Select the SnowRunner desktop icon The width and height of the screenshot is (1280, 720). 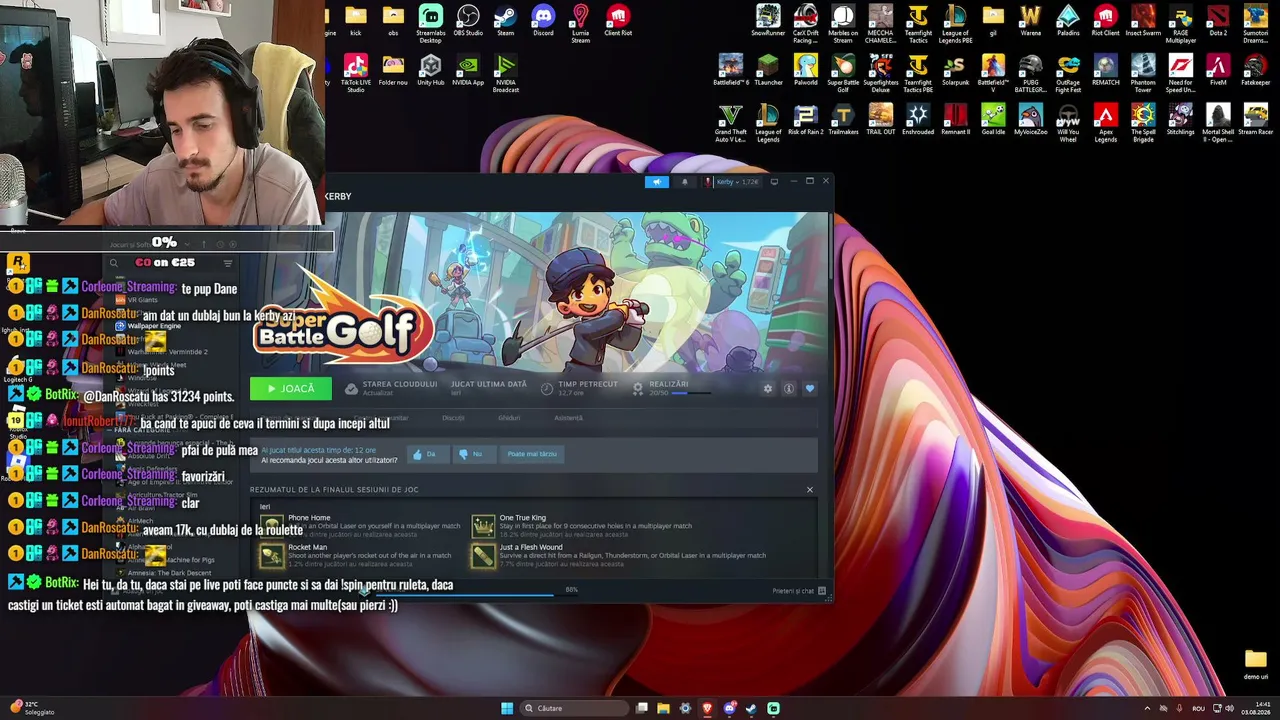[768, 20]
